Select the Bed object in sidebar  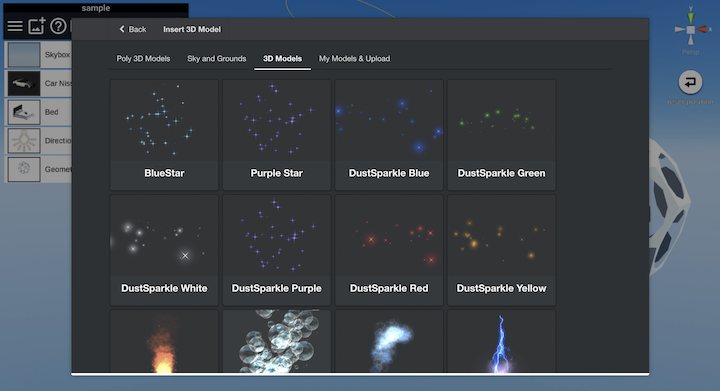(39, 112)
